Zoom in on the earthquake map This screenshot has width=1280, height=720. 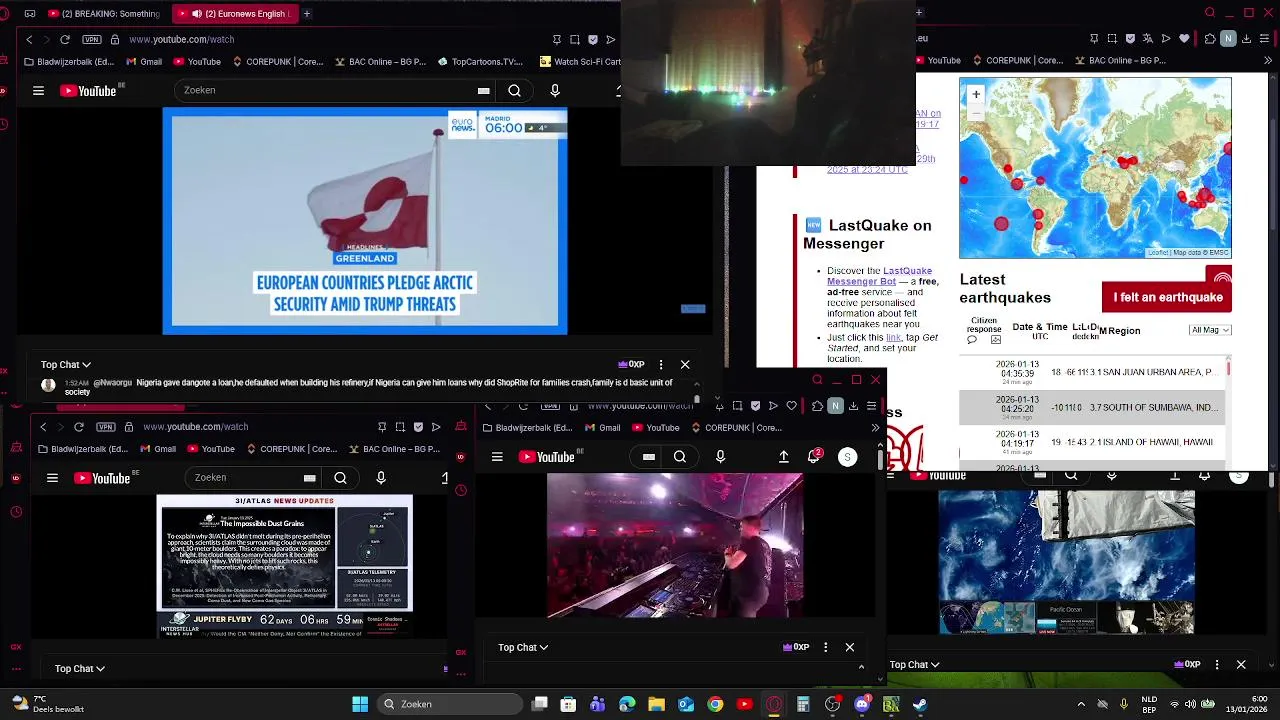click(x=976, y=94)
